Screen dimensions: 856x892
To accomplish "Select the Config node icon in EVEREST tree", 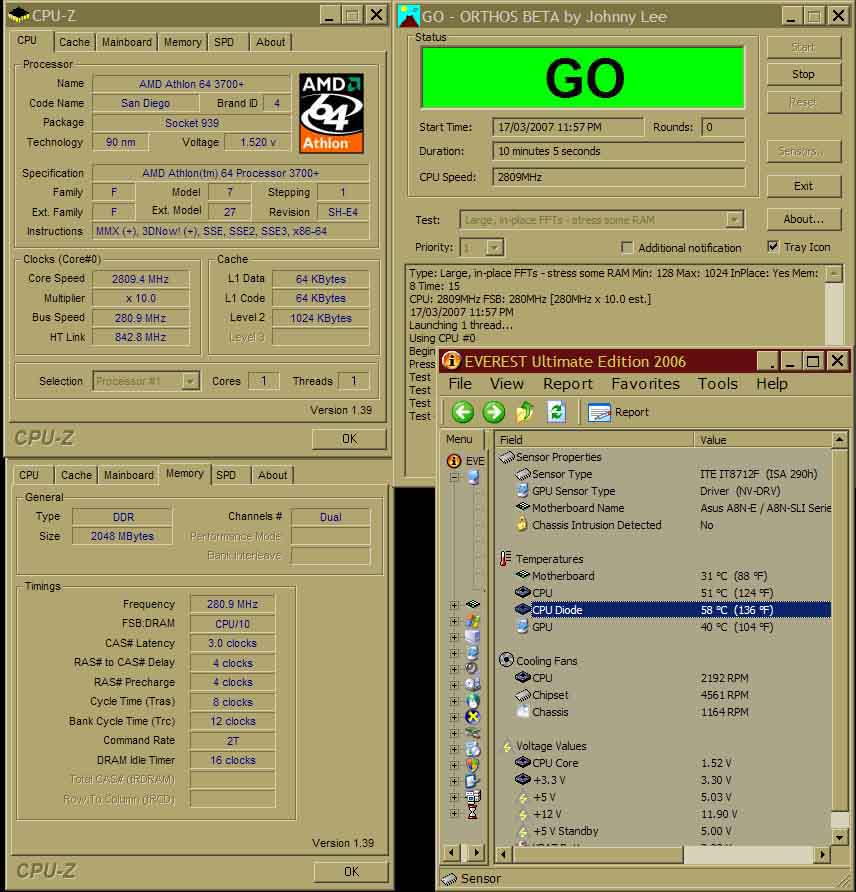I will 473,780.
